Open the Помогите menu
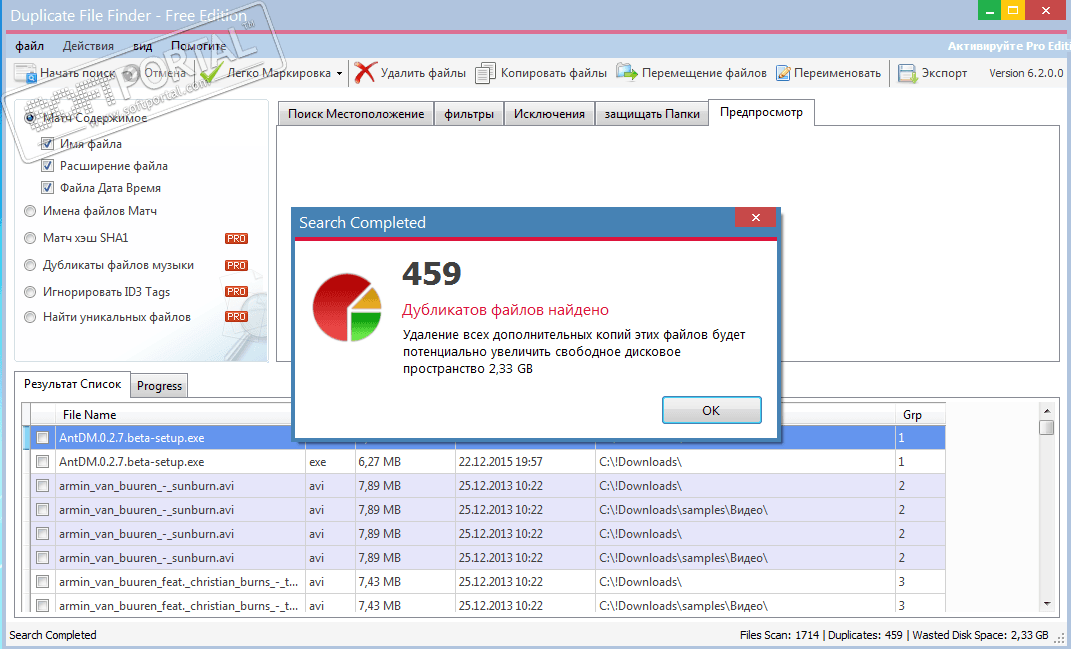Screen dimensions: 1071x649 (199, 46)
